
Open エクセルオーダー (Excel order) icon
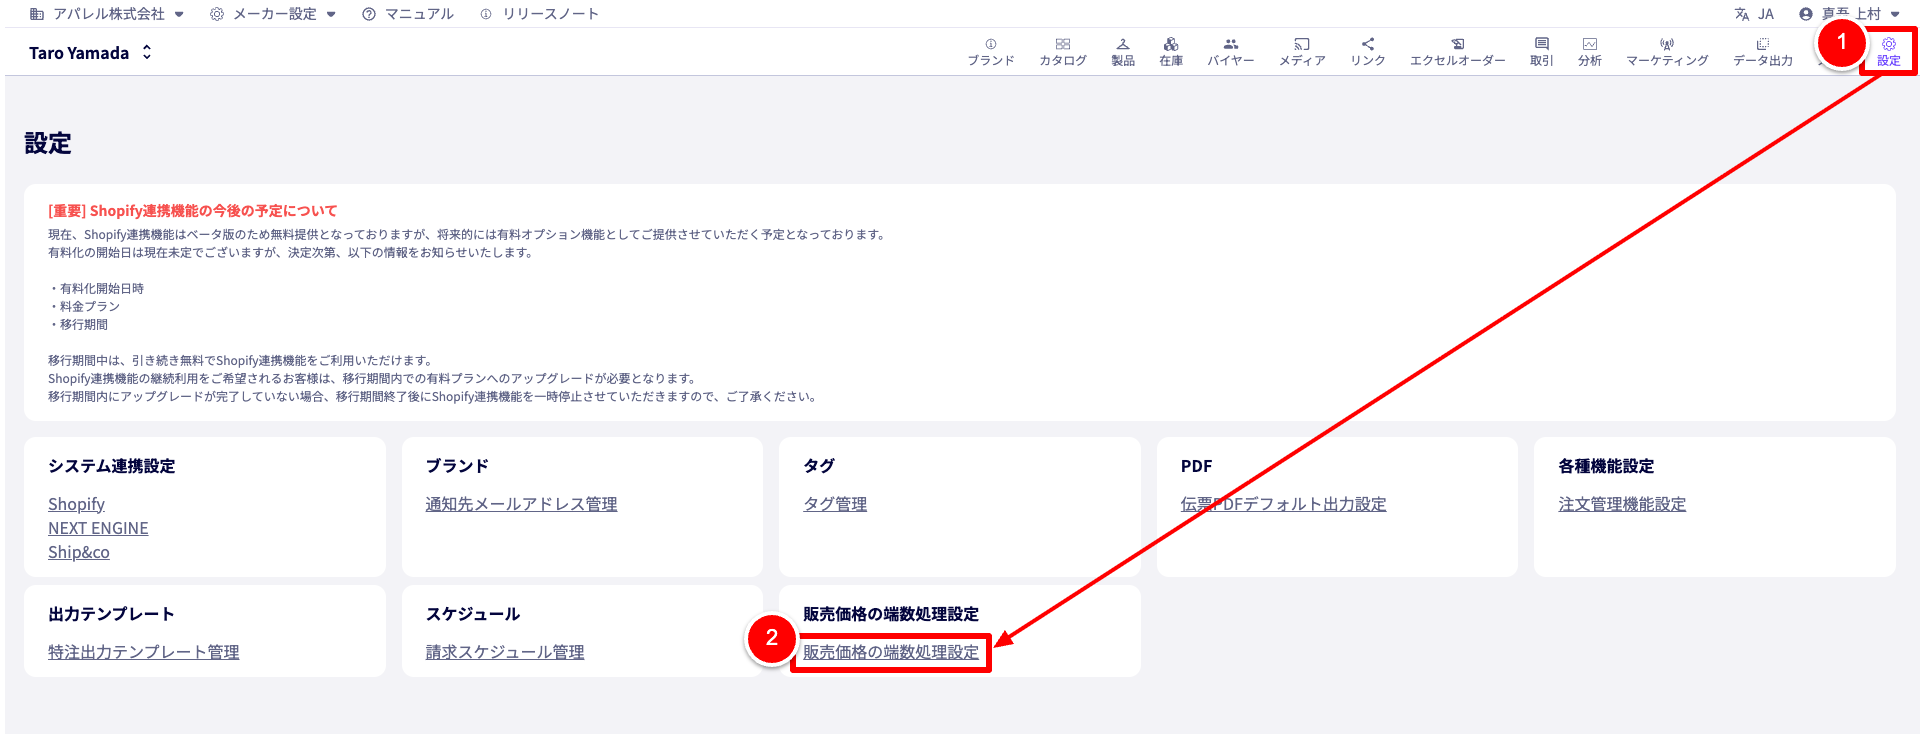1457,45
